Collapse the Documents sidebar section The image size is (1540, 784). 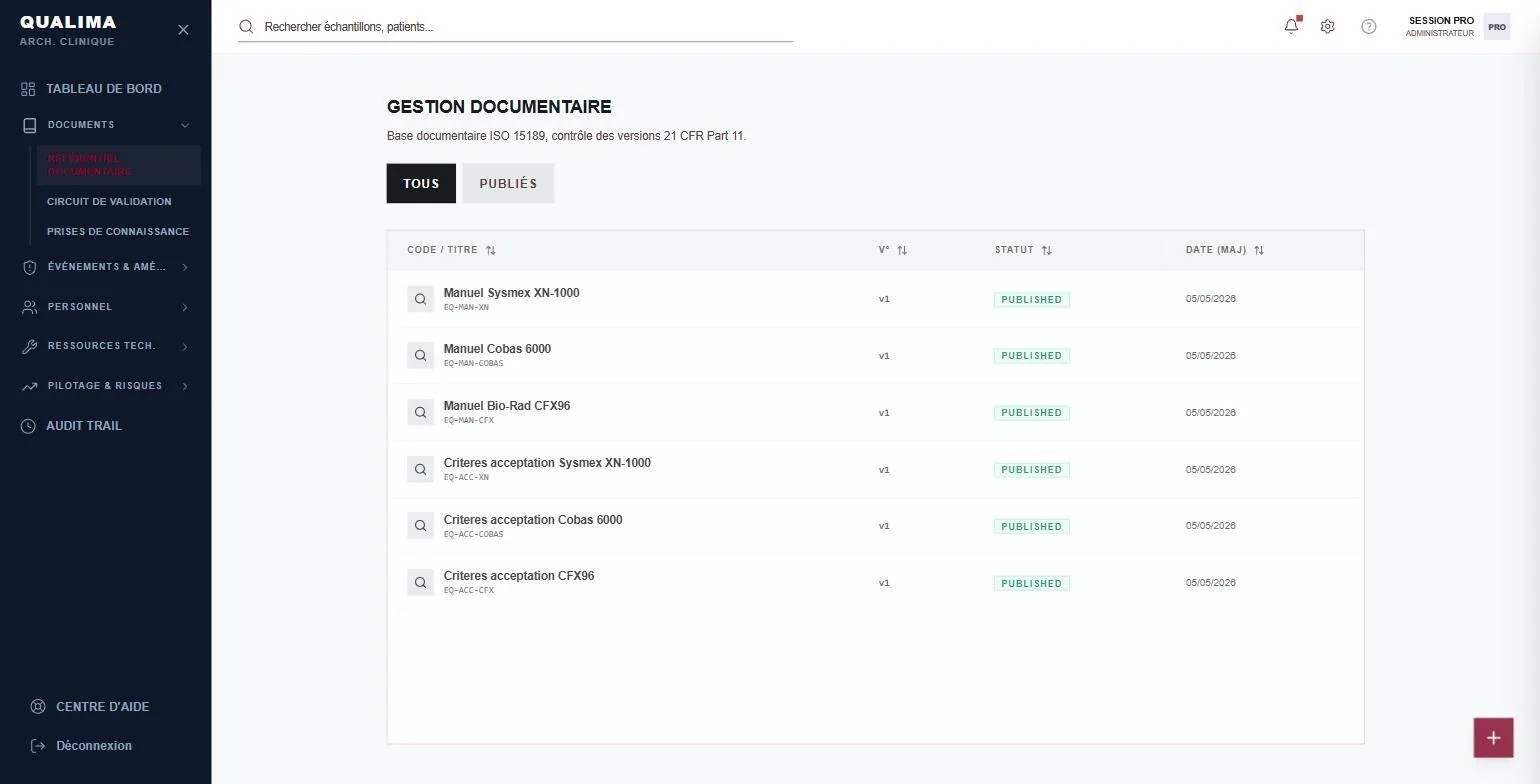[x=105, y=125]
